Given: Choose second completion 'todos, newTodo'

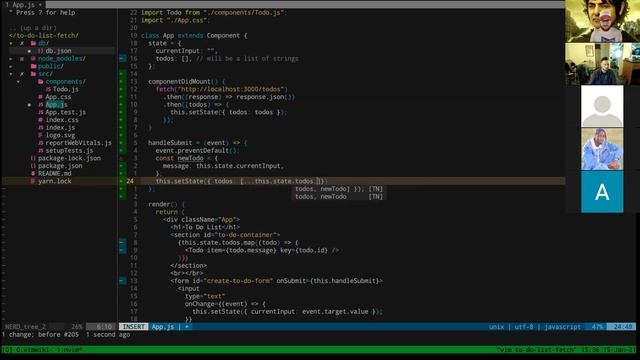Looking at the screenshot, I should coord(339,197).
